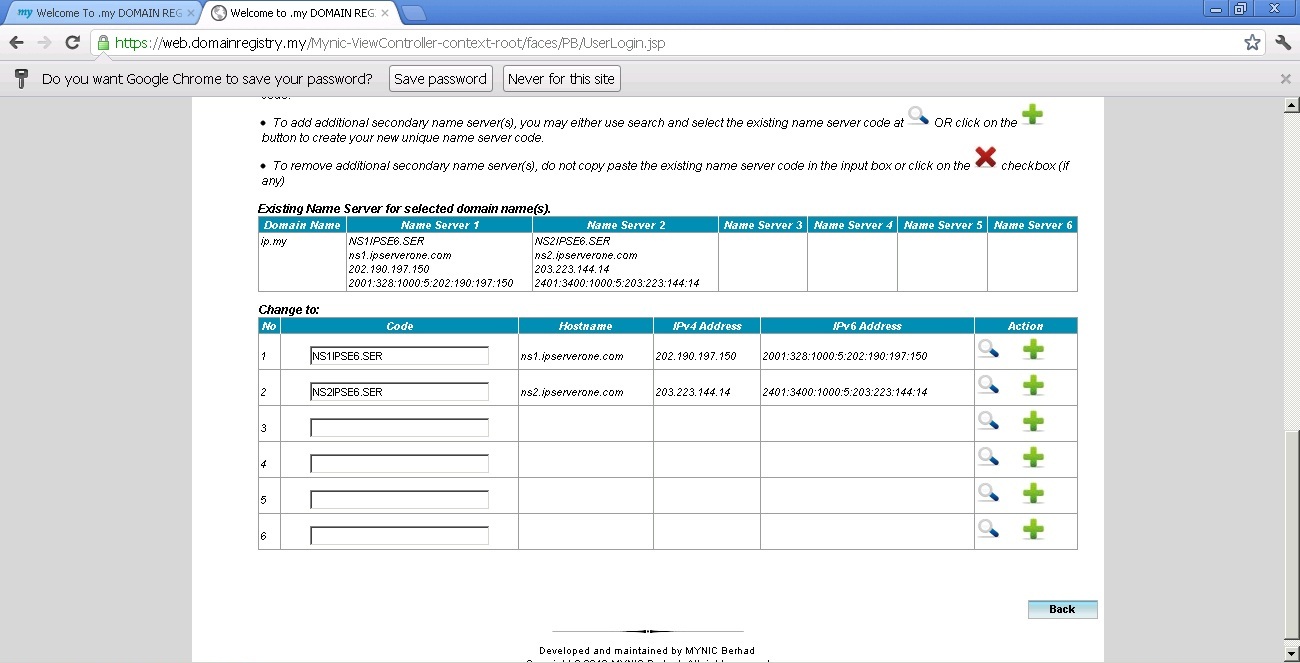Screen dimensions: 1300x663
Task: Click 'Hostname' column header
Action: (586, 326)
